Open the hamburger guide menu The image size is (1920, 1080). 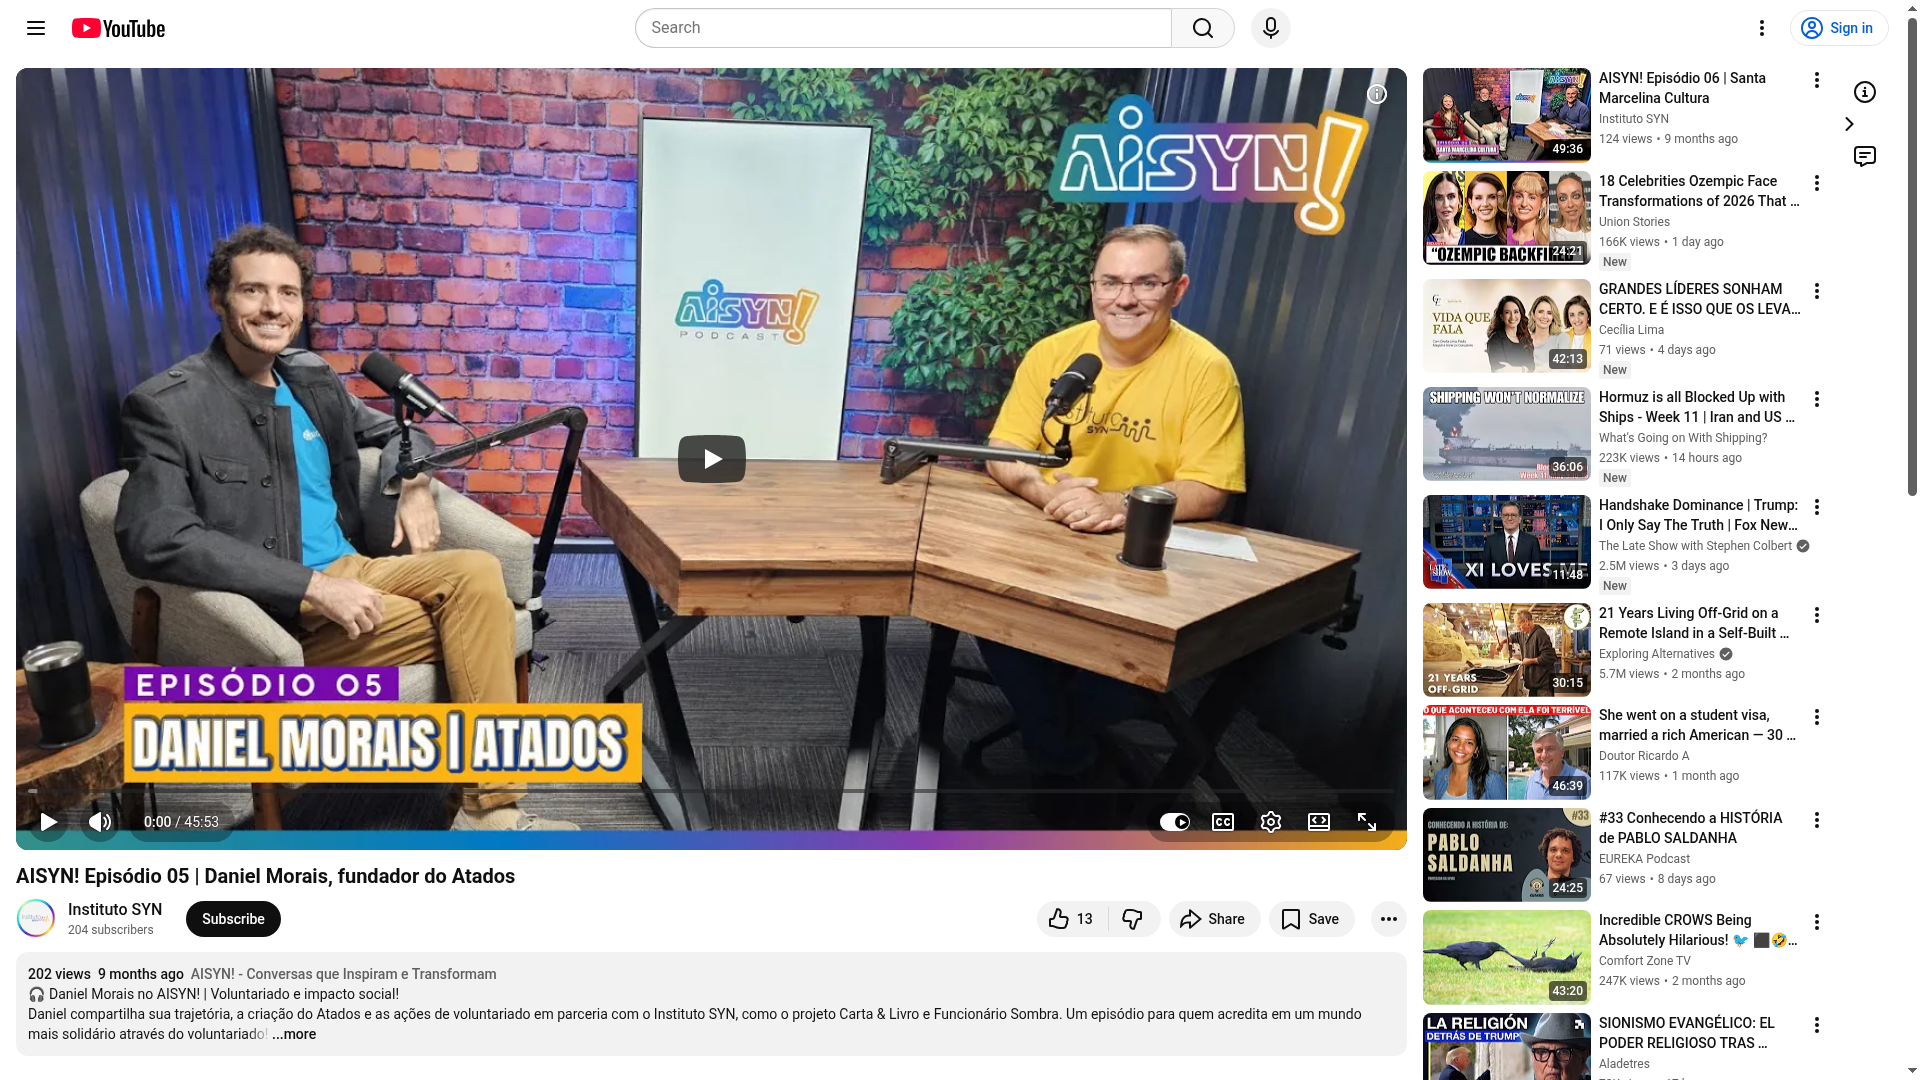pos(36,28)
